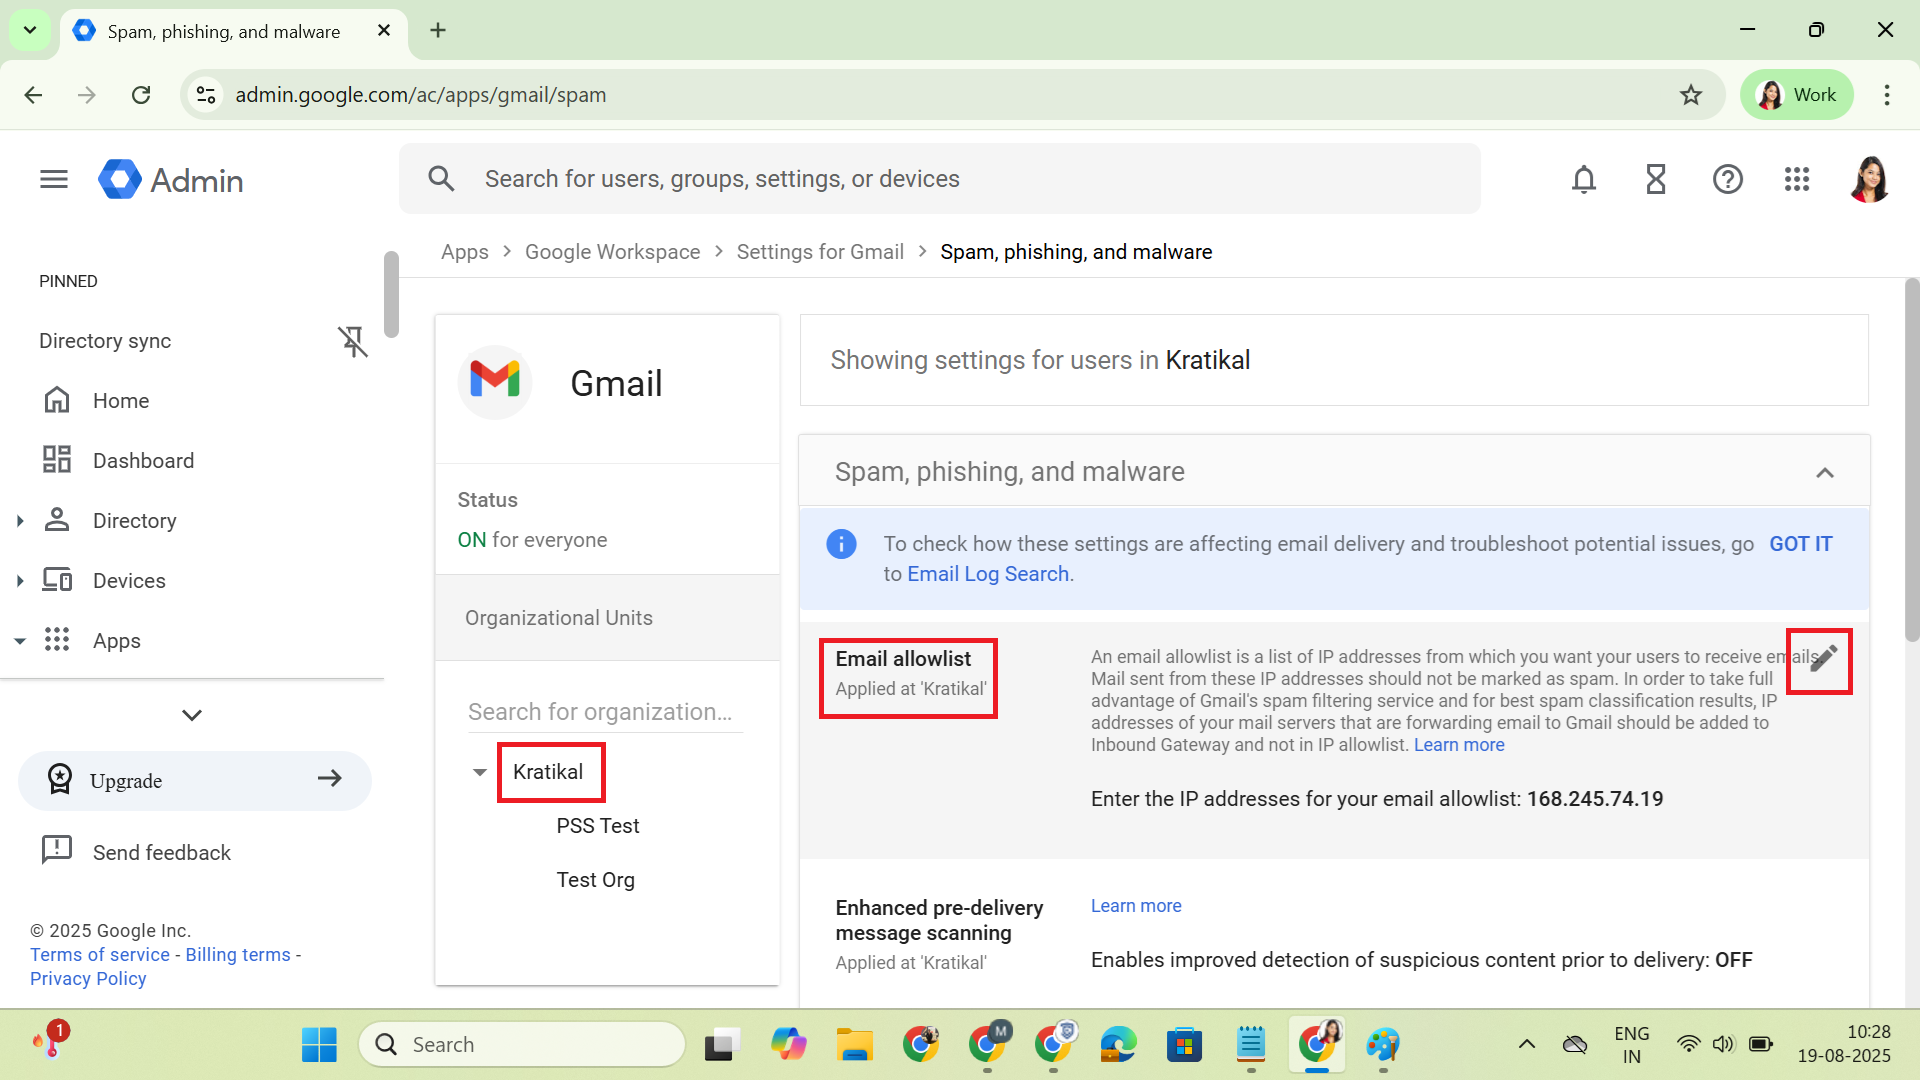Image resolution: width=1920 pixels, height=1080 pixels.
Task: Open the help question mark icon
Action: click(x=1728, y=179)
